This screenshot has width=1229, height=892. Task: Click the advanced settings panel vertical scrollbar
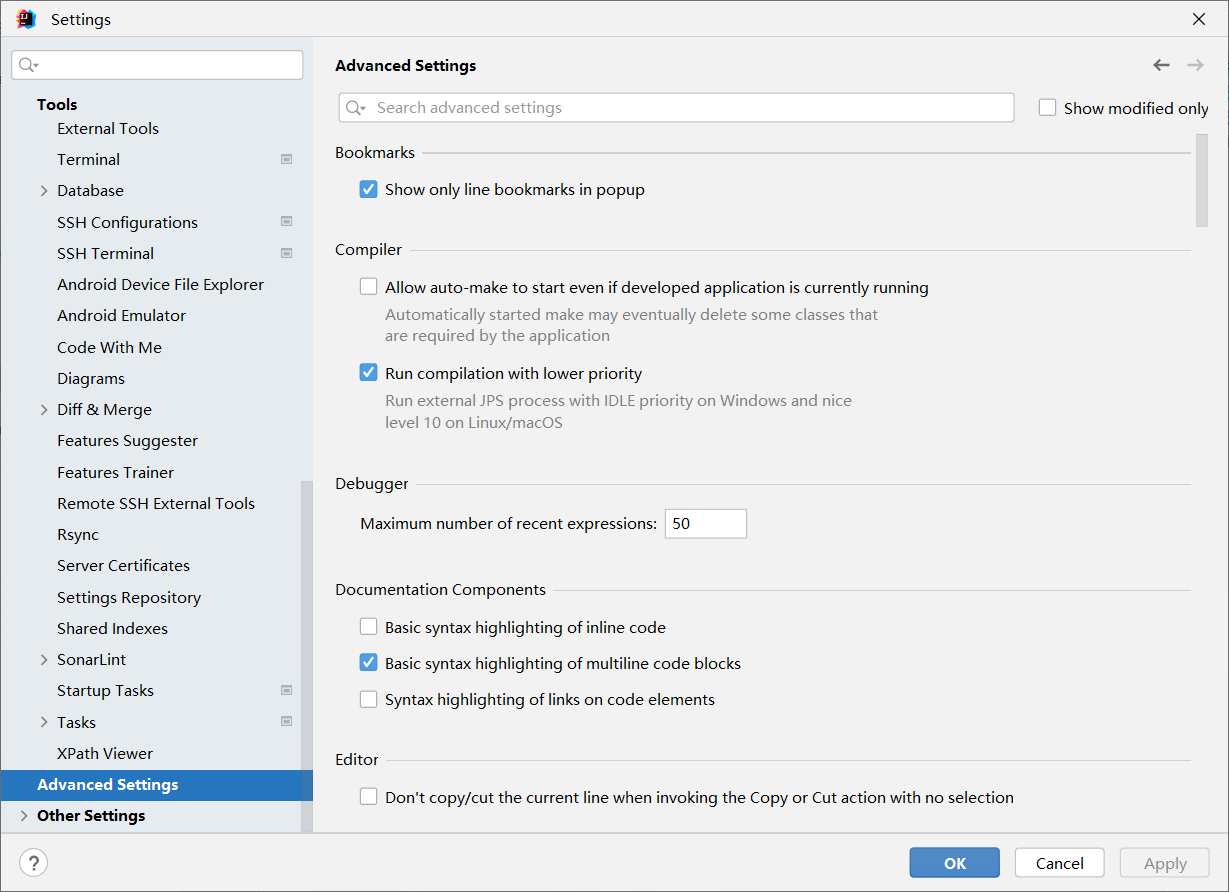point(1202,181)
